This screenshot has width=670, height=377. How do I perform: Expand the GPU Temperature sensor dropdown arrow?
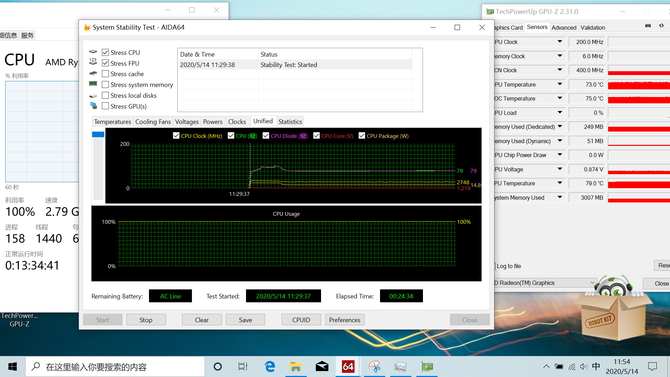559,84
